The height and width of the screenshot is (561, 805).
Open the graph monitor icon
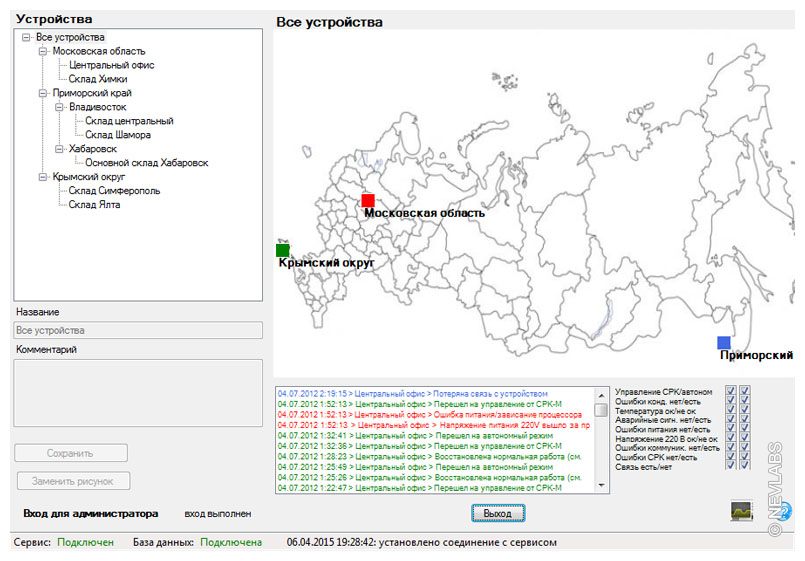tap(742, 511)
